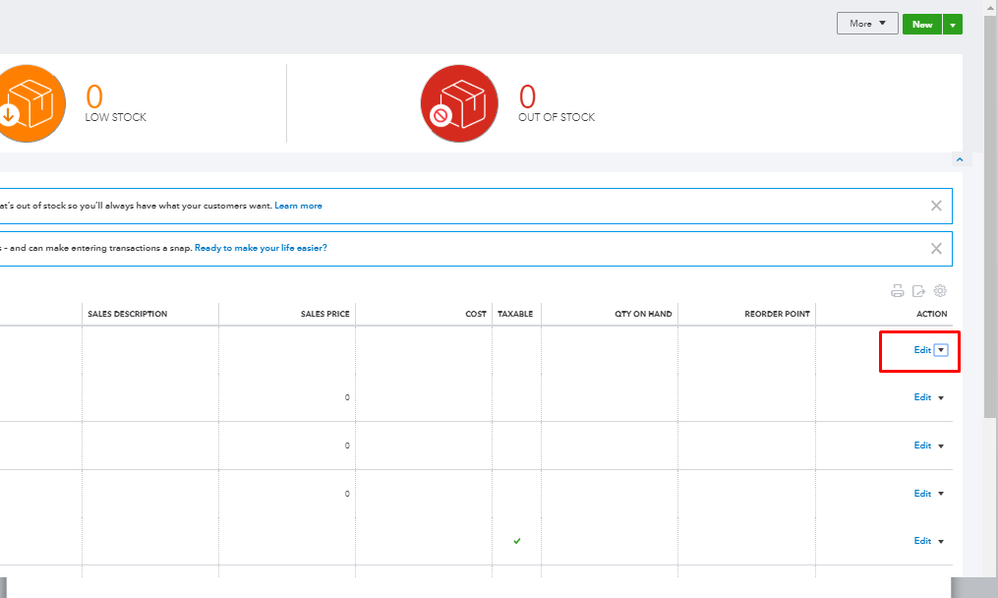Click the Qty On Hand column header
Screen dimensions: 998x598
pyautogui.click(x=643, y=314)
